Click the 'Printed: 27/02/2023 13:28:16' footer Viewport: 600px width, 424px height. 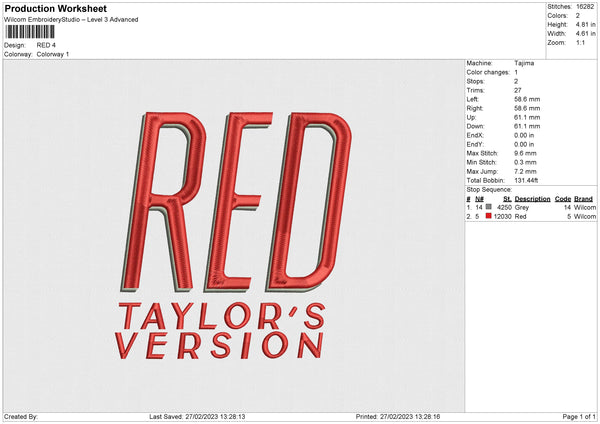pos(398,417)
